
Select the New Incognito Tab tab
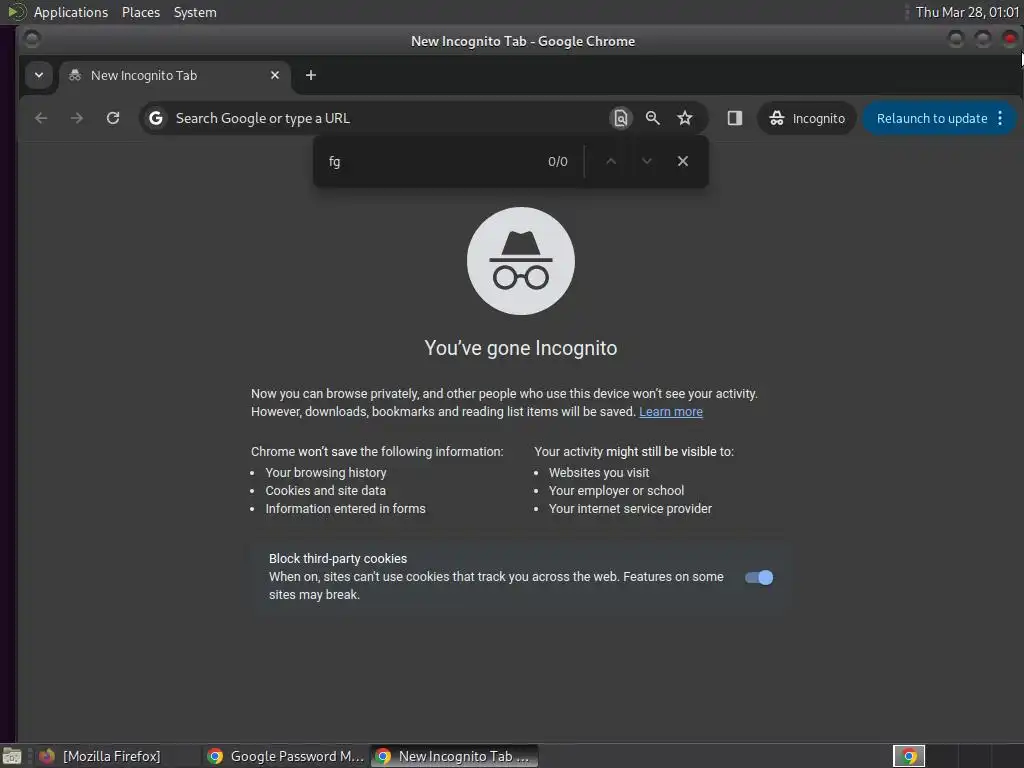(174, 75)
